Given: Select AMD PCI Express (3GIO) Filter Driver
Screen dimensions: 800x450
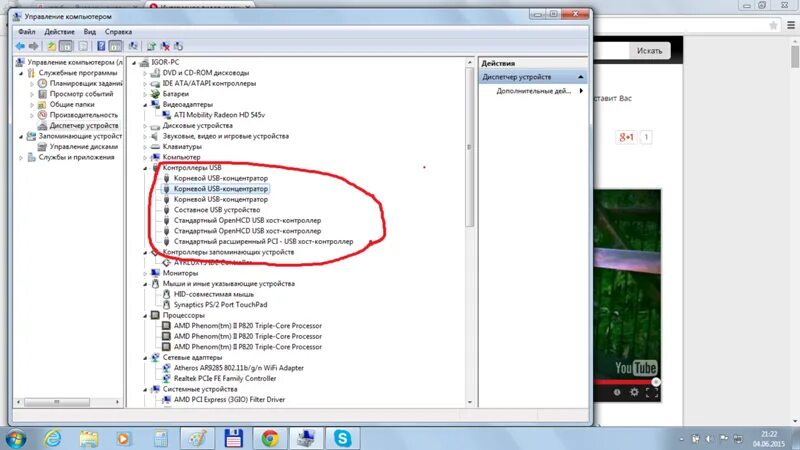Looking at the screenshot, I should click(229, 399).
